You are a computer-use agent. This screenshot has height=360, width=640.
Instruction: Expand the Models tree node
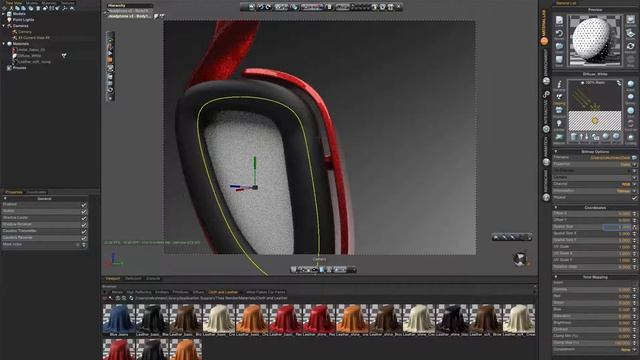4,14
